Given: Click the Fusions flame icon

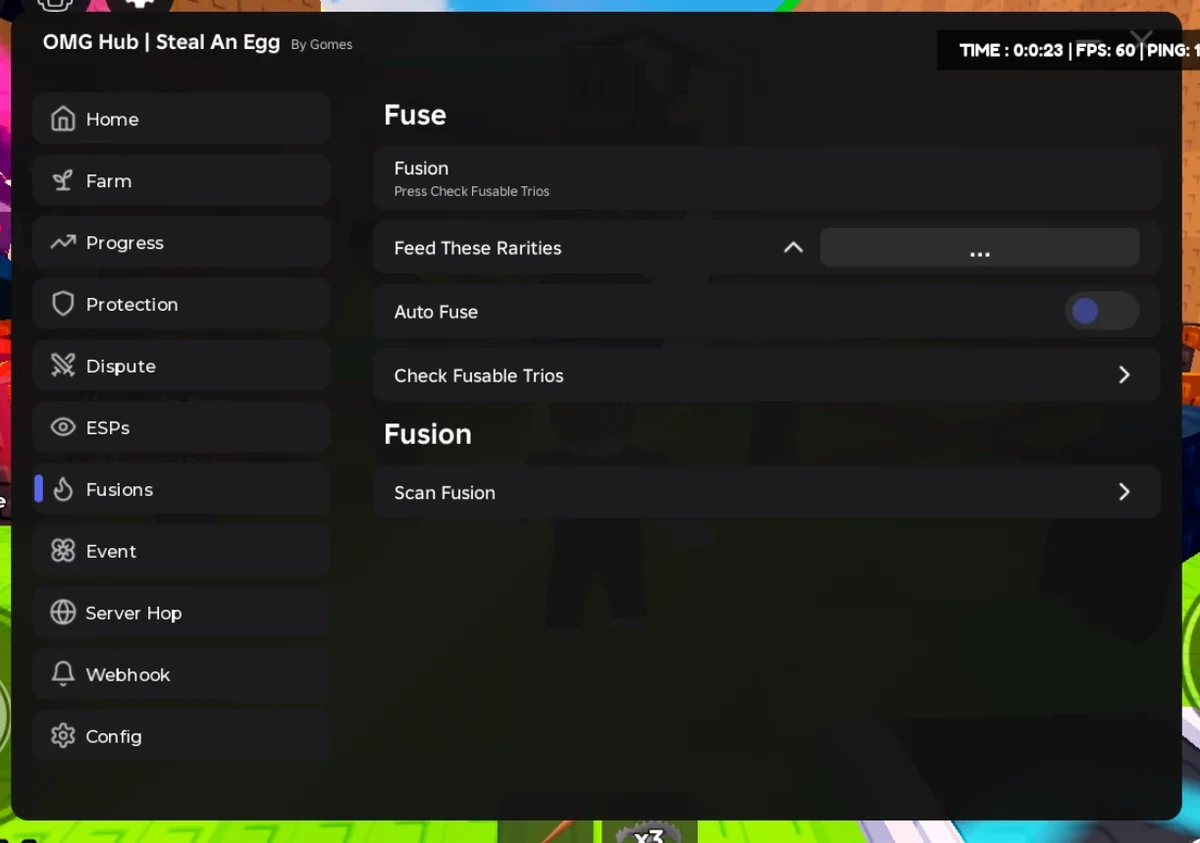Looking at the screenshot, I should coord(63,489).
